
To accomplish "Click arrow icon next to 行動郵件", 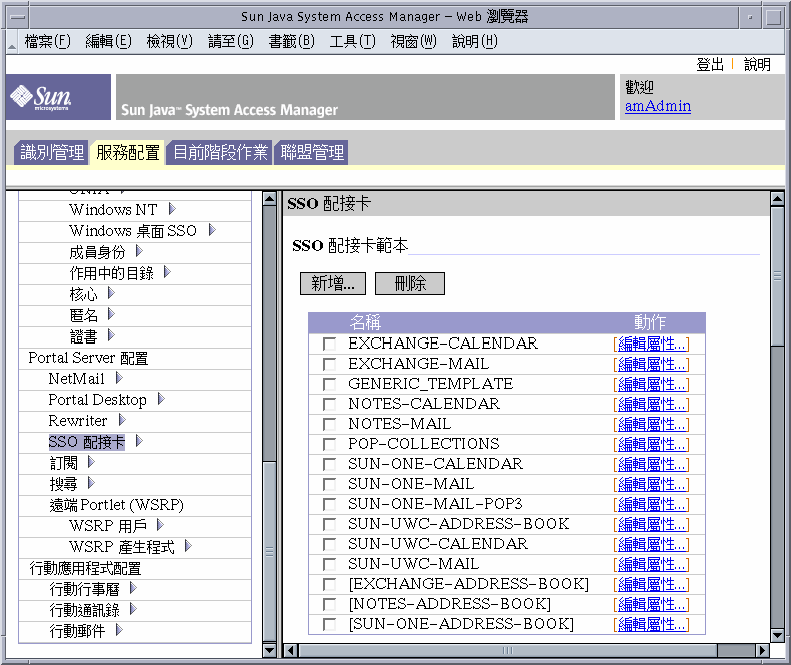I will click(x=119, y=630).
